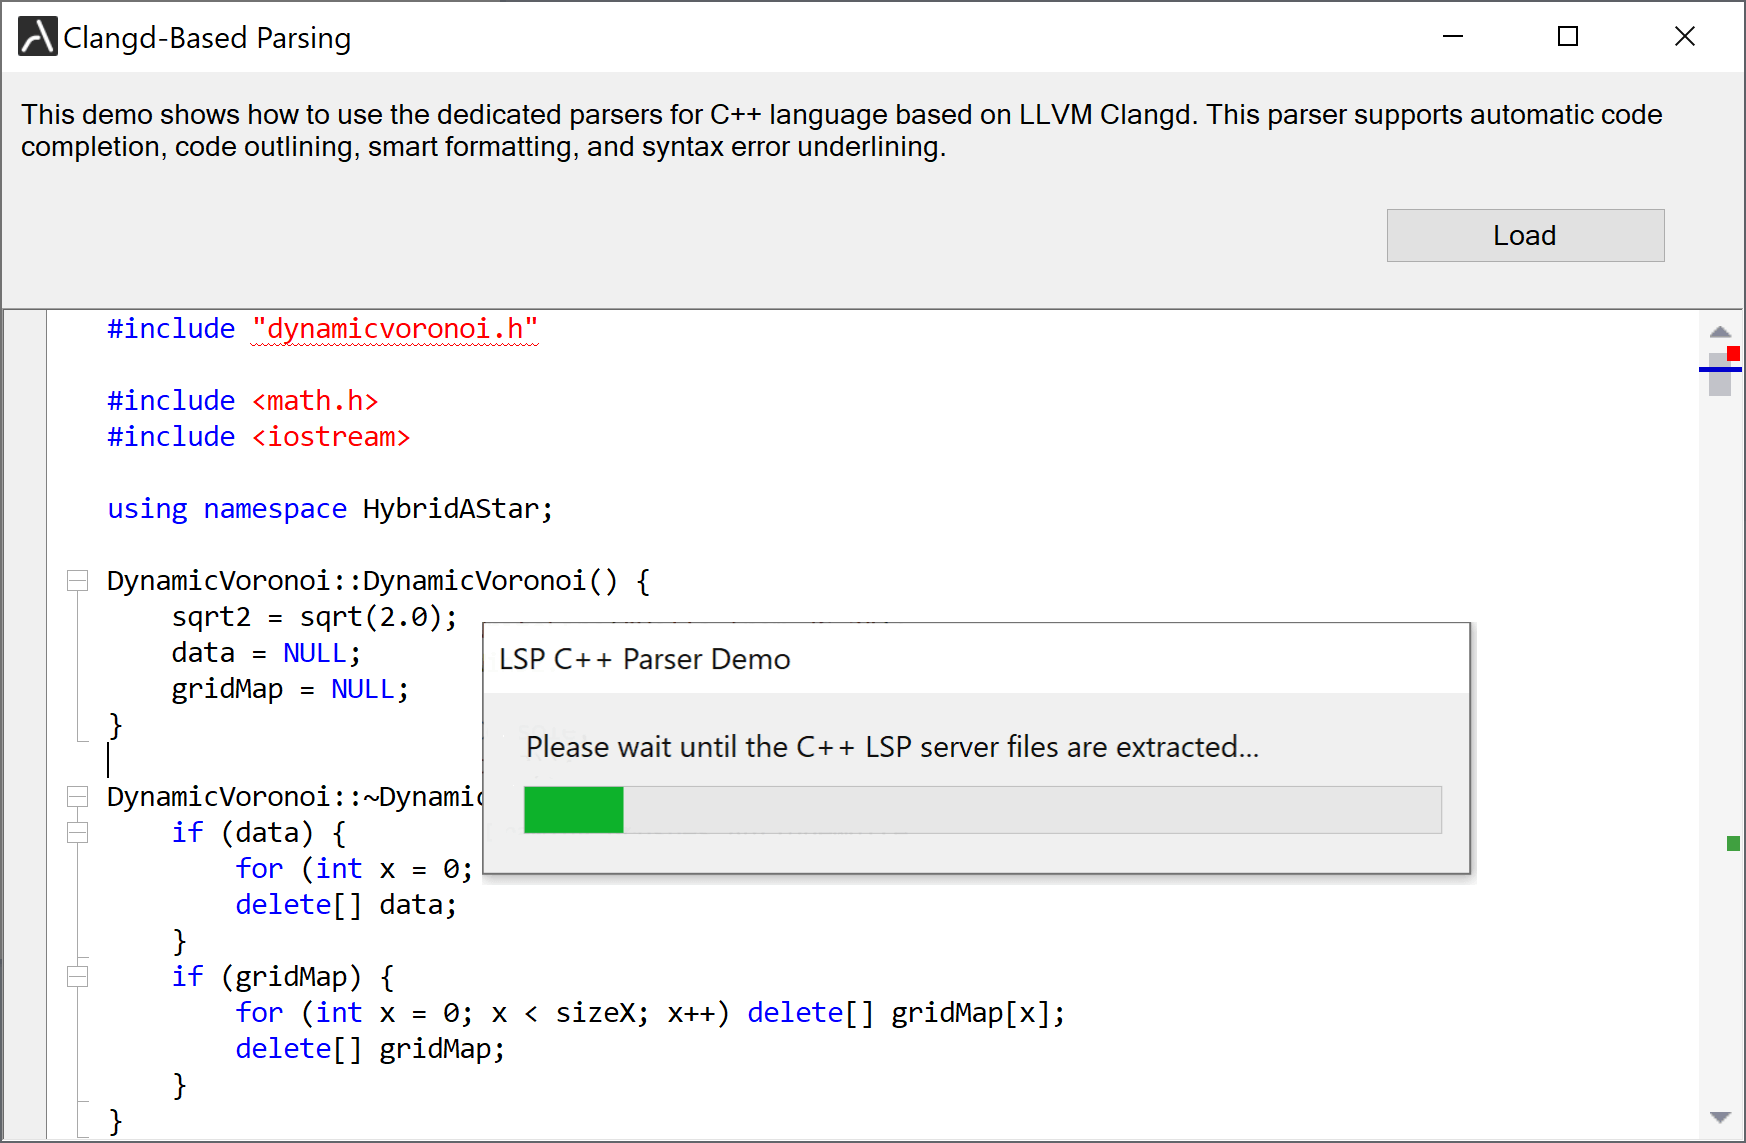
Task: Click the HybridAStar namespace name
Action: coord(451,509)
